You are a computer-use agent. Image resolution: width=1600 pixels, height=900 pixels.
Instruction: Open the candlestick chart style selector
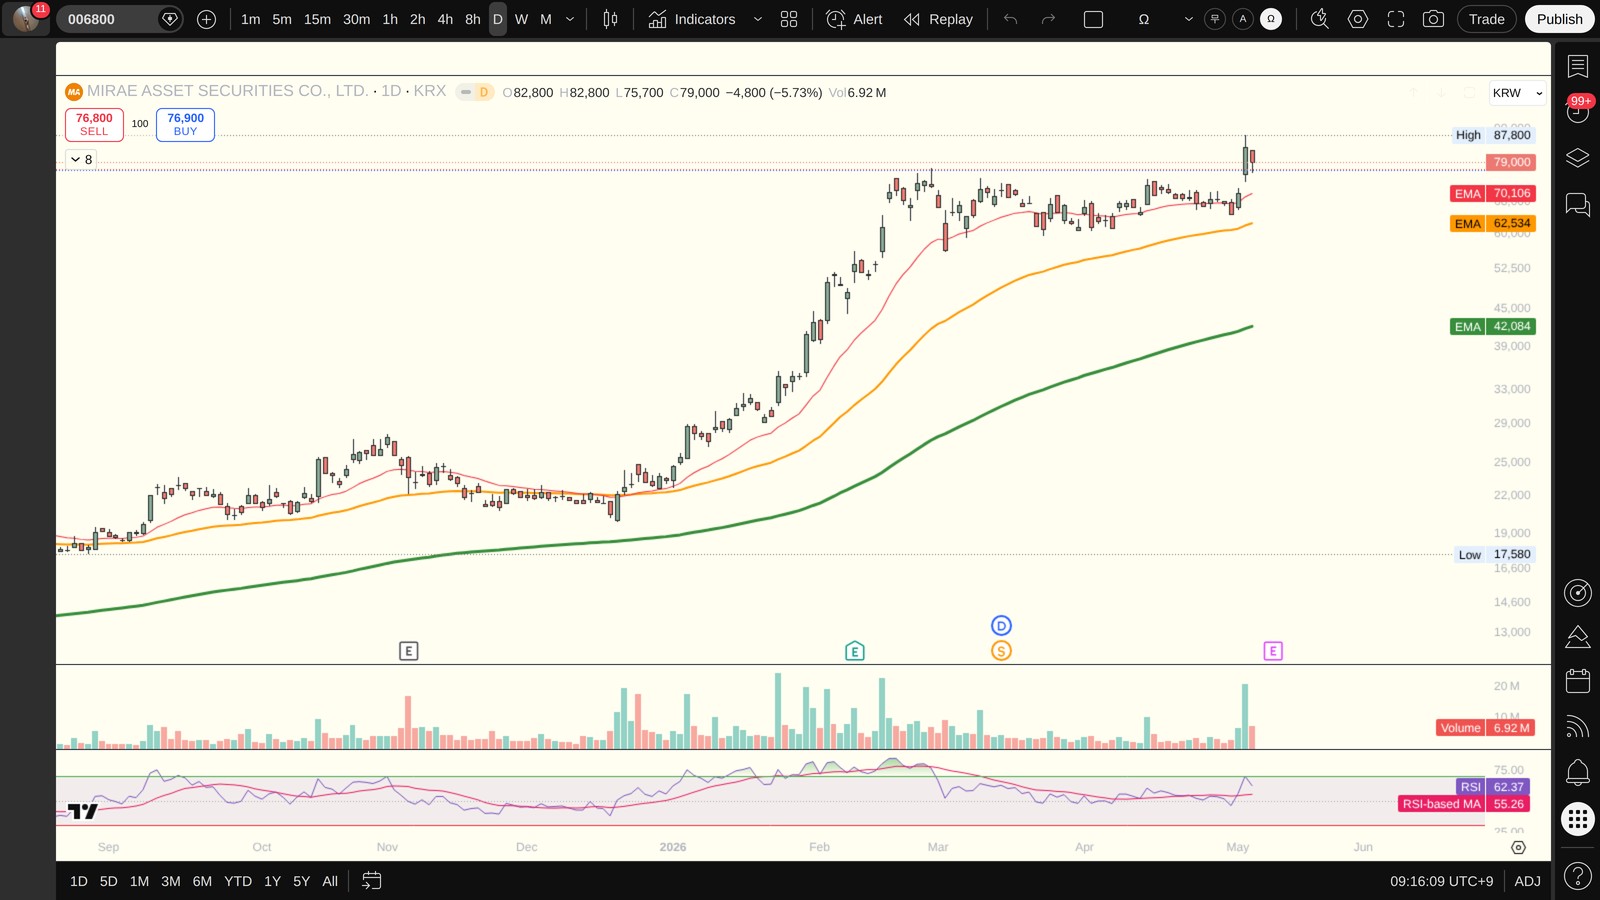(x=610, y=19)
